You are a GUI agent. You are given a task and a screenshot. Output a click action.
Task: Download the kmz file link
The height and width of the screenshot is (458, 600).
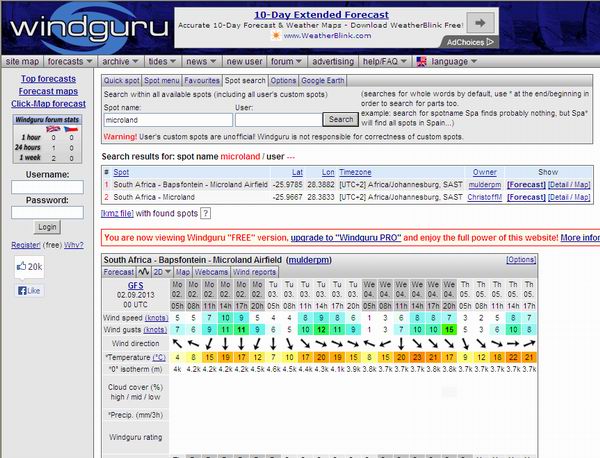click(117, 214)
